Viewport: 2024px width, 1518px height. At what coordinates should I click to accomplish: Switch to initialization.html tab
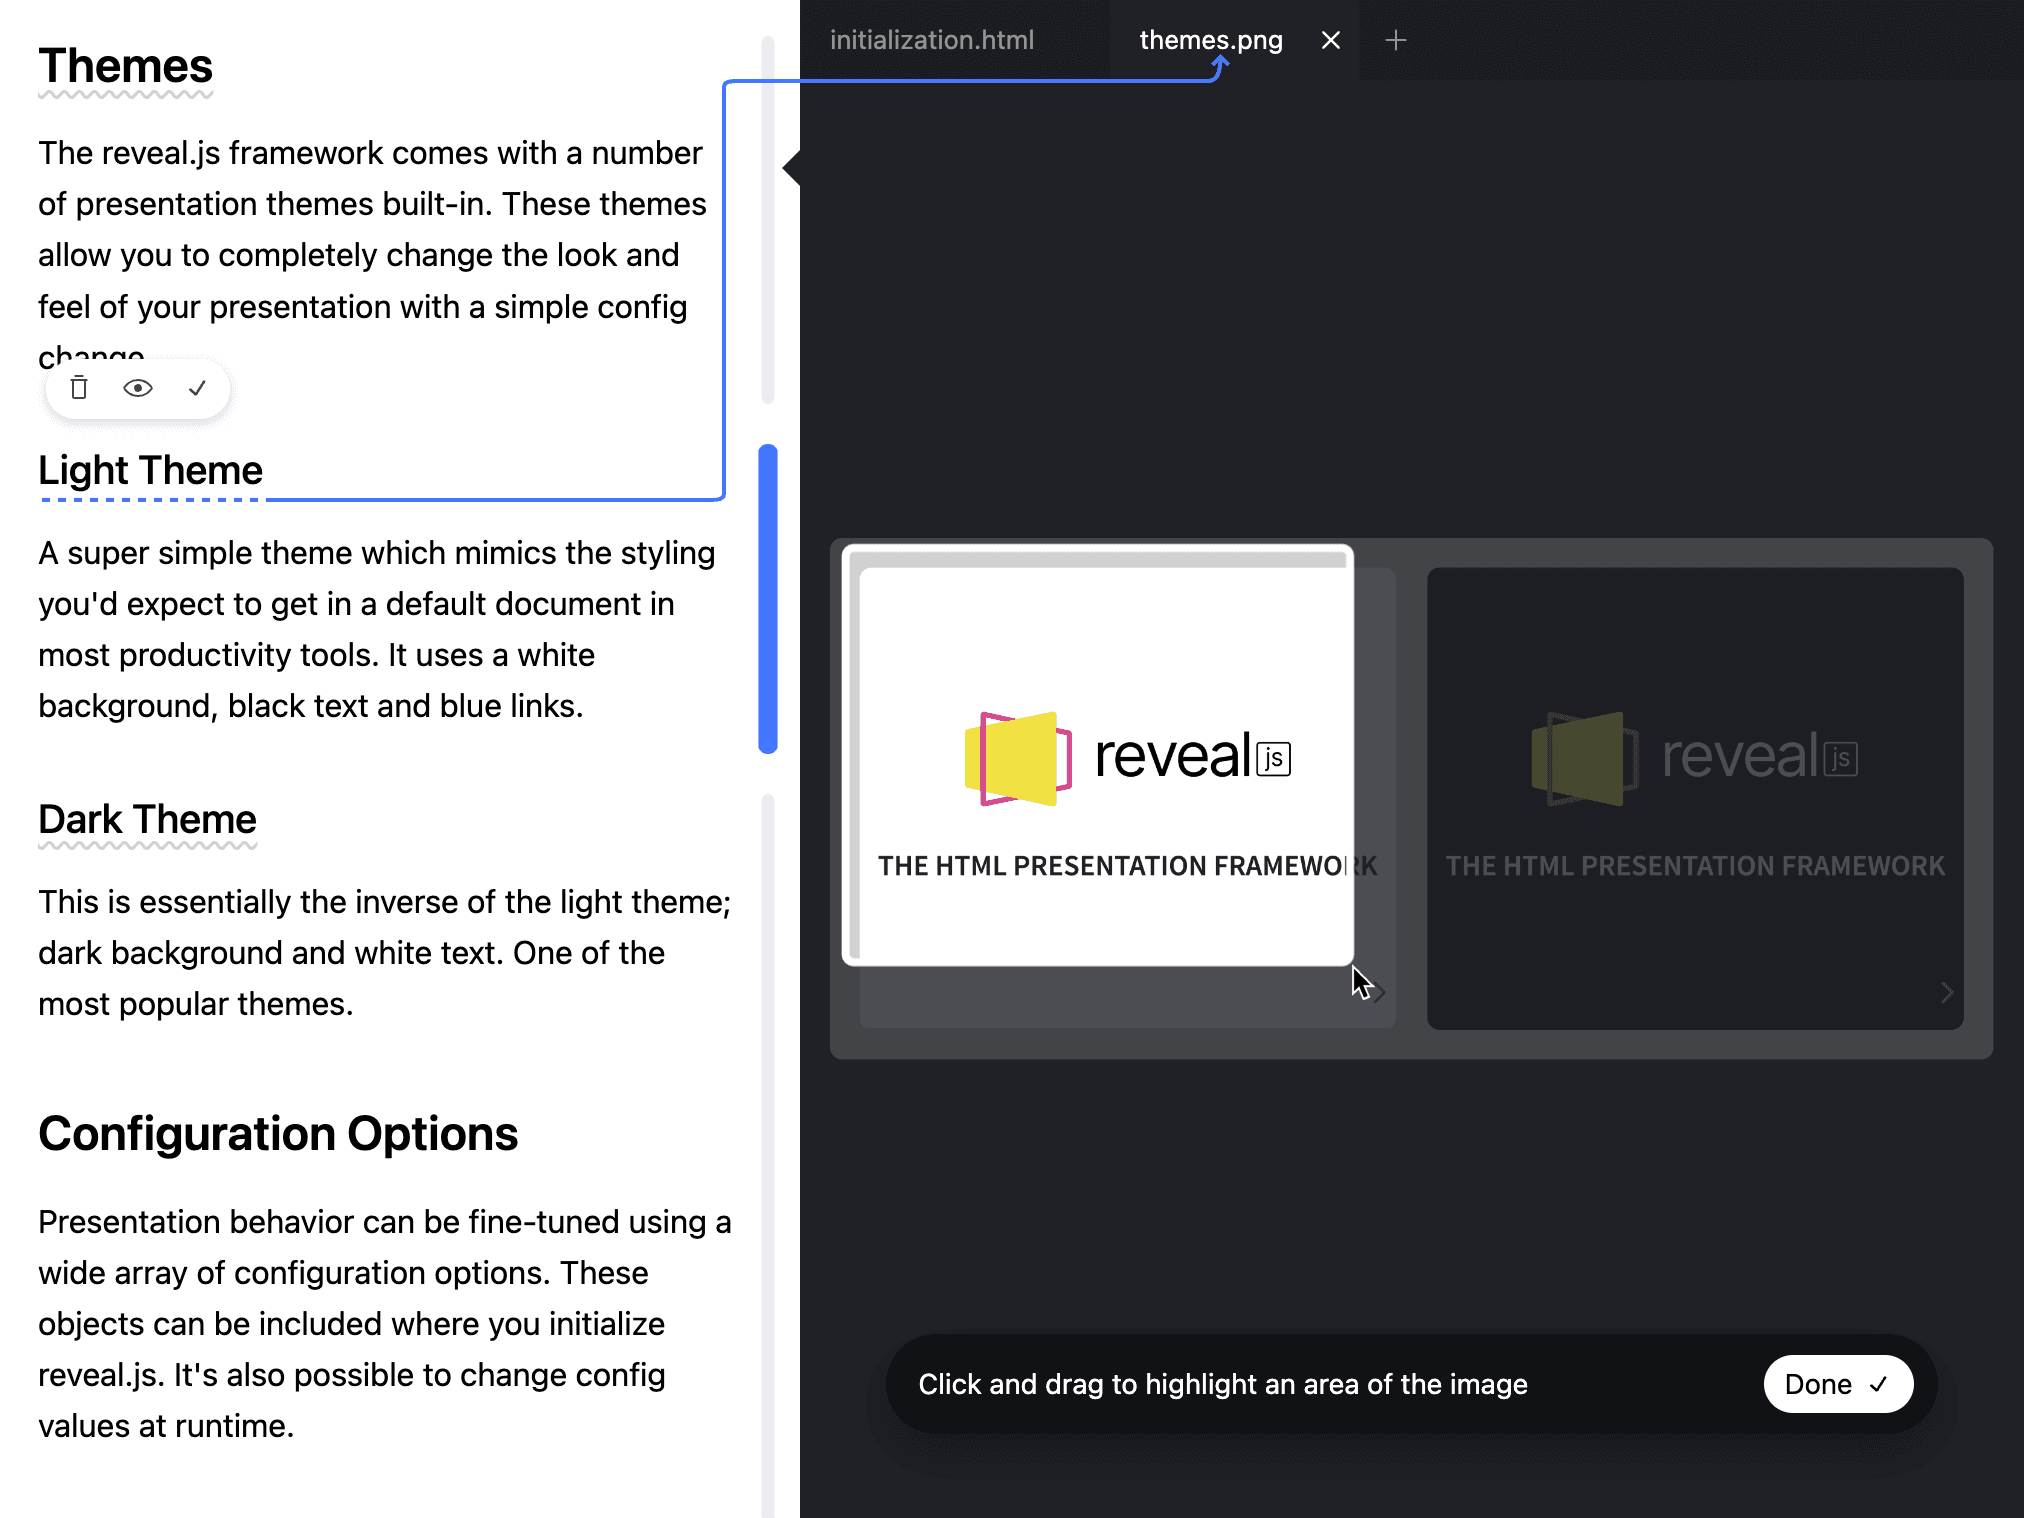click(931, 40)
